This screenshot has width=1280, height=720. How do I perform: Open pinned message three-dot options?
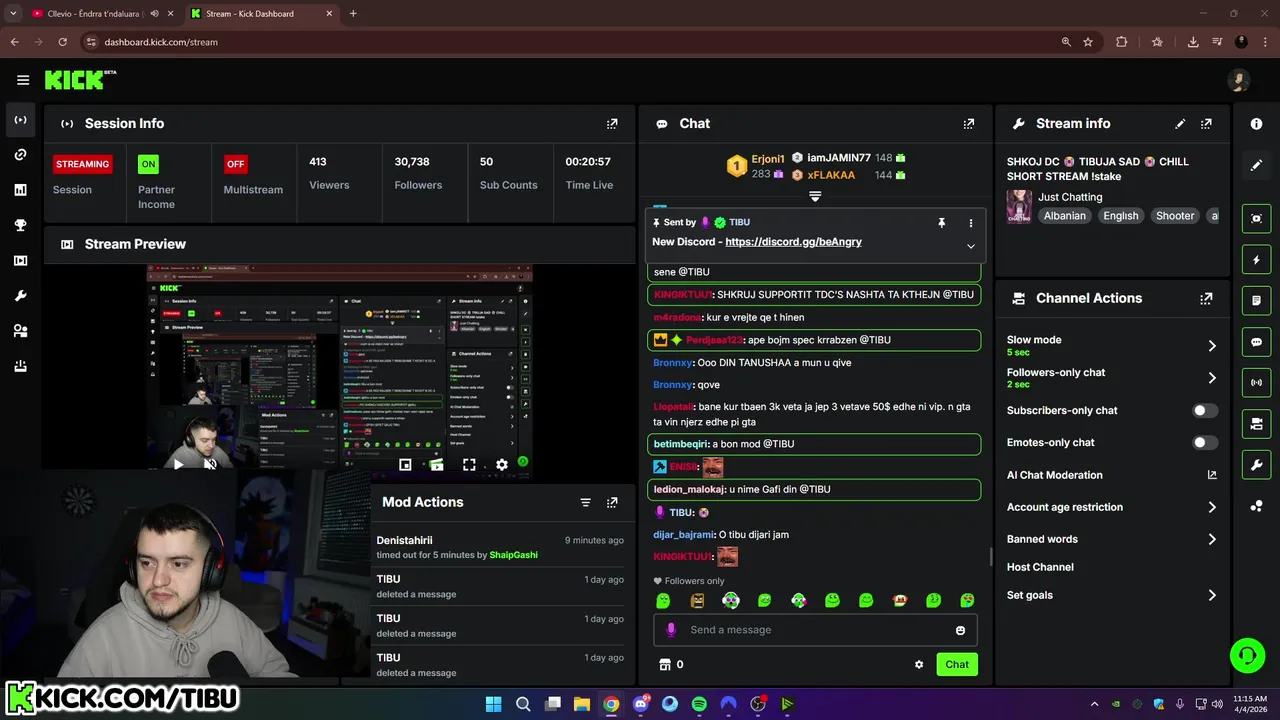pos(970,223)
